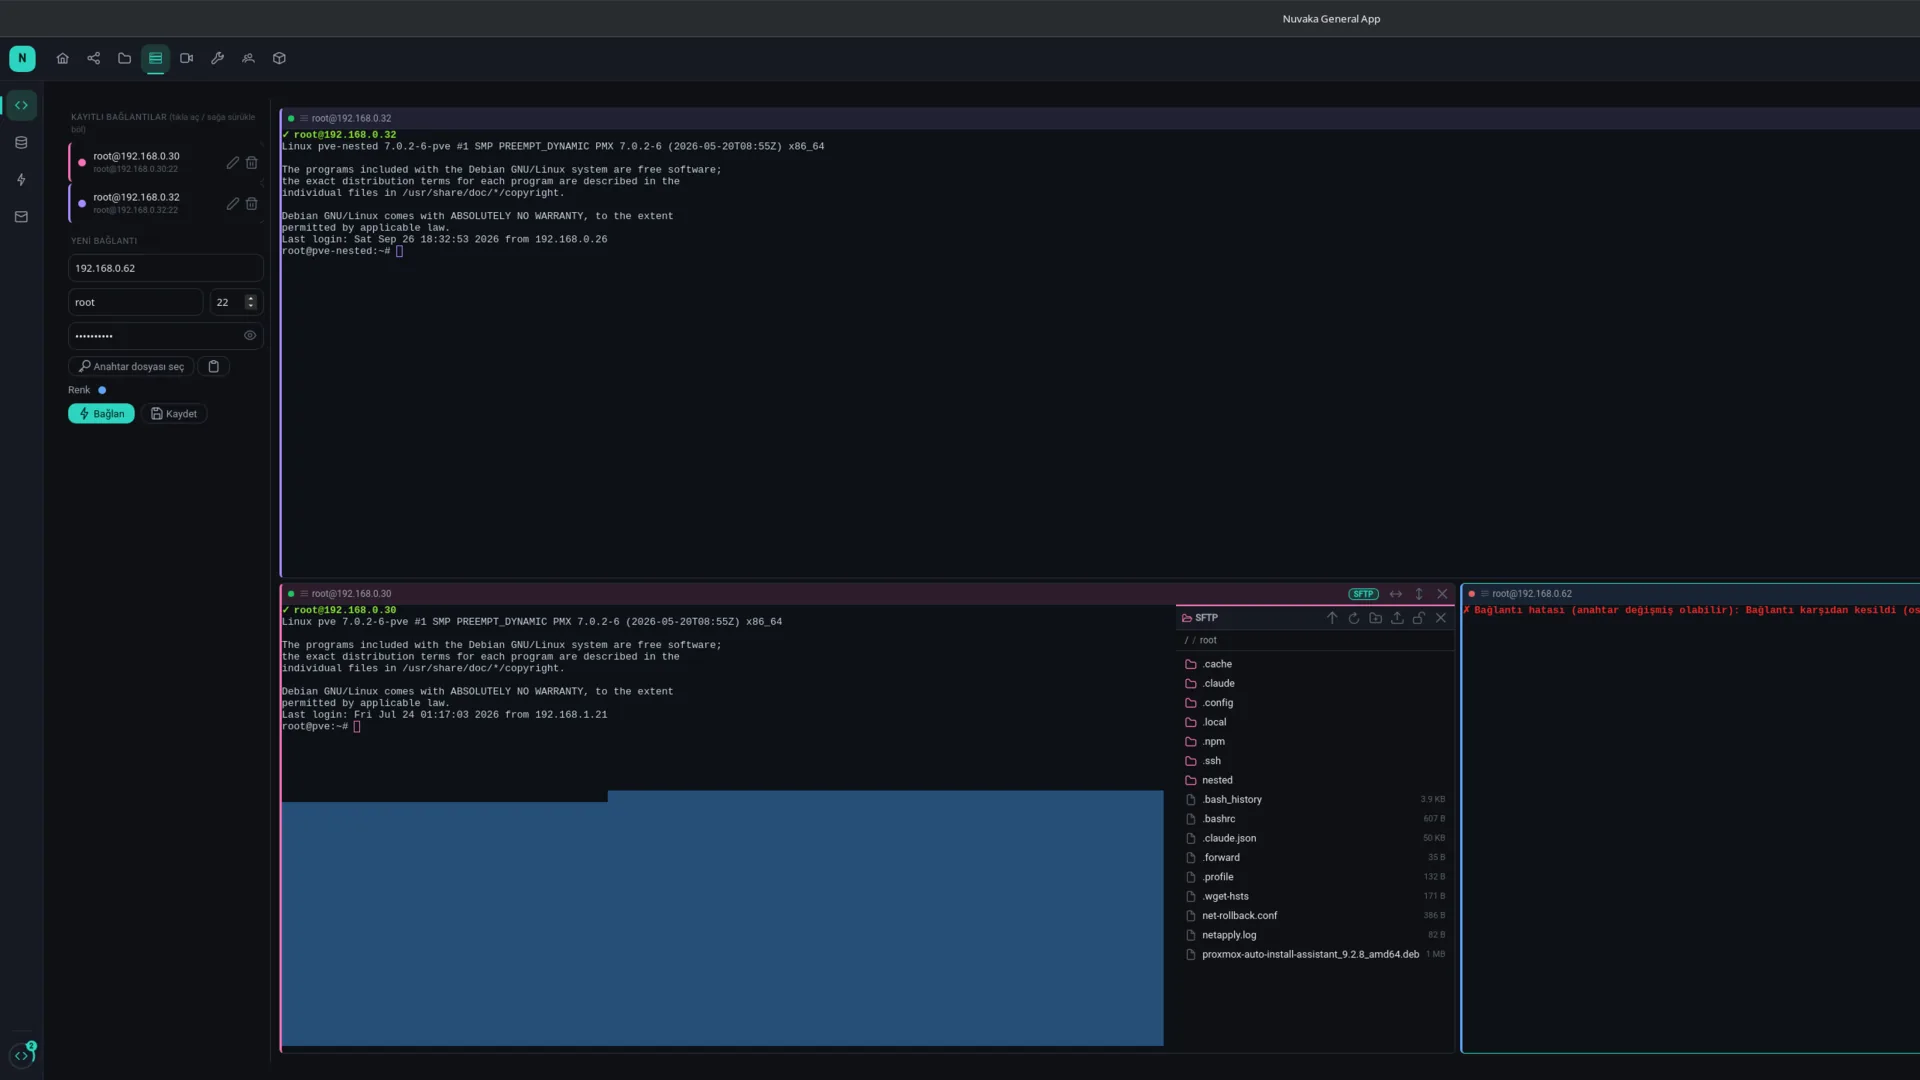This screenshot has height=1080, width=1920.
Task: Click the Bağlan connect button
Action: 101,414
